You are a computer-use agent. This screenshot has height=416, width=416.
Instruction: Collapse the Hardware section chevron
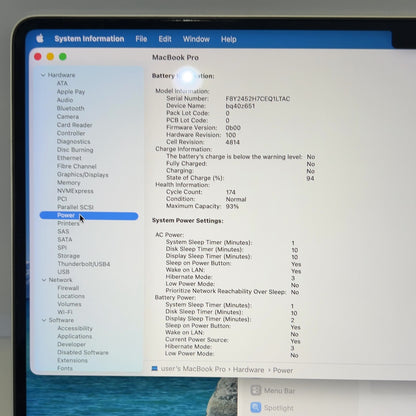point(43,75)
